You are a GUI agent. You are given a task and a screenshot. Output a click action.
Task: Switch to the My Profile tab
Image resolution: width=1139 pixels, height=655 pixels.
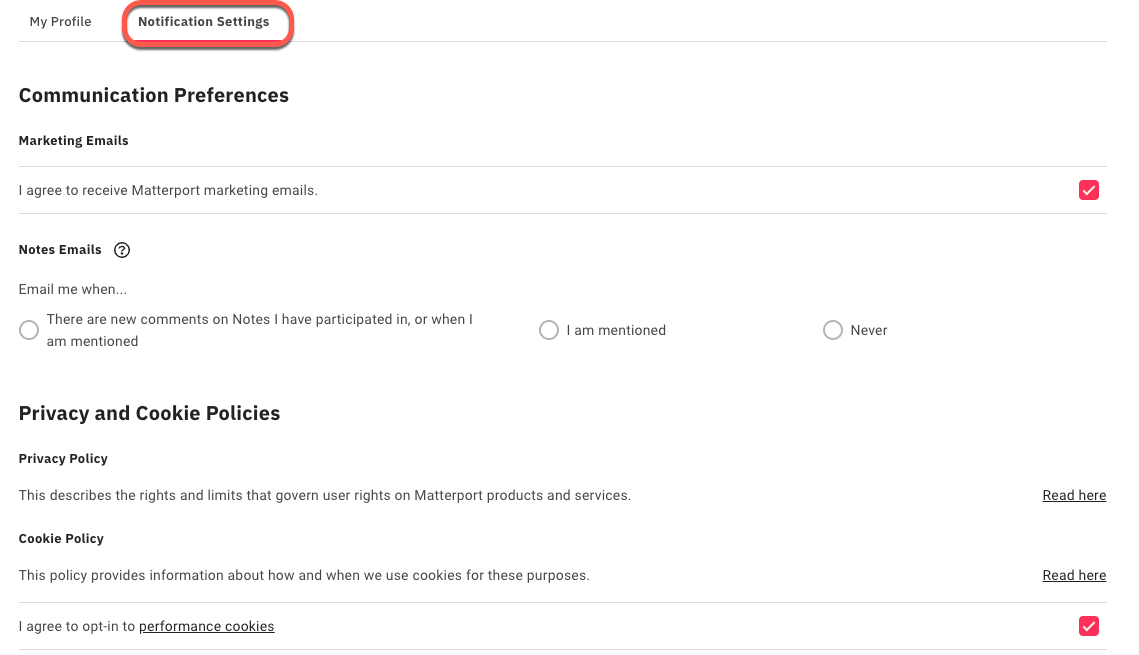click(x=61, y=22)
